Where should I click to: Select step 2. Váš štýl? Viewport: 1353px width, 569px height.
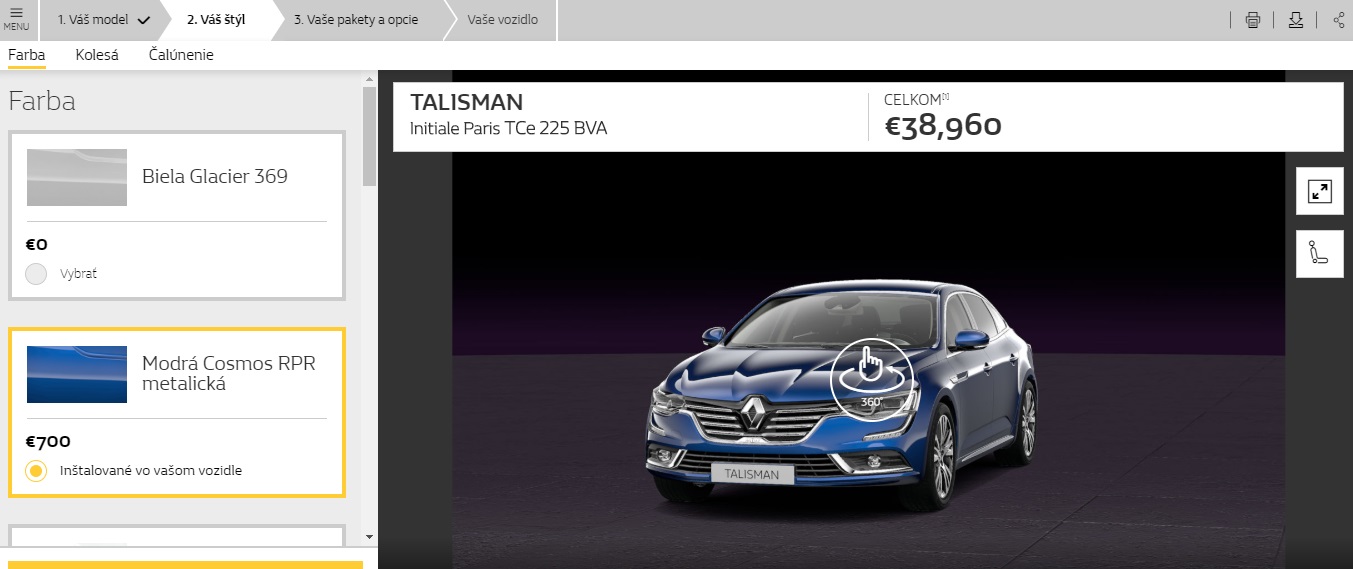click(216, 19)
